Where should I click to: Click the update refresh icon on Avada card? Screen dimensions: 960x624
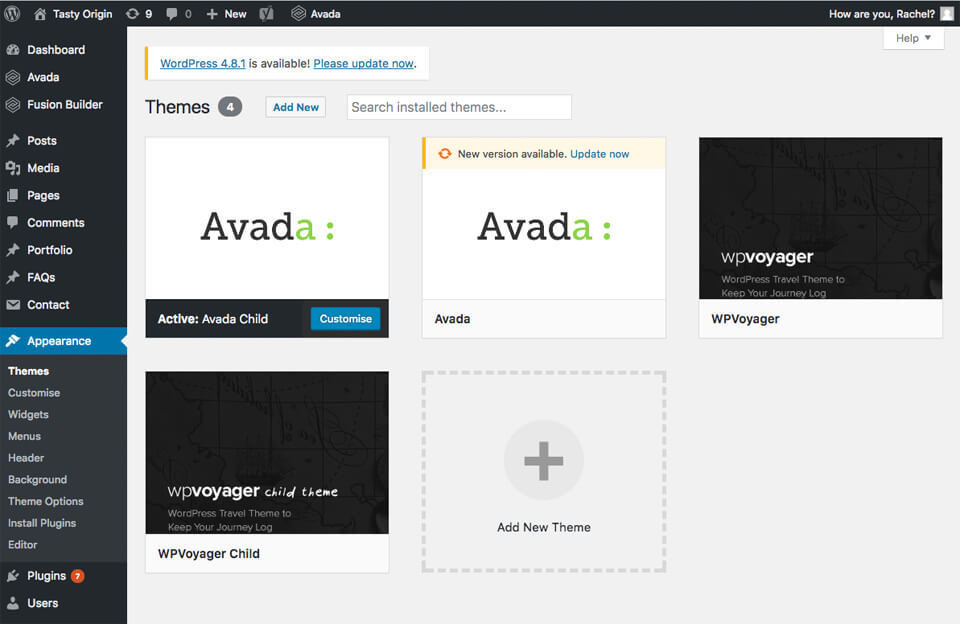[x=444, y=154]
